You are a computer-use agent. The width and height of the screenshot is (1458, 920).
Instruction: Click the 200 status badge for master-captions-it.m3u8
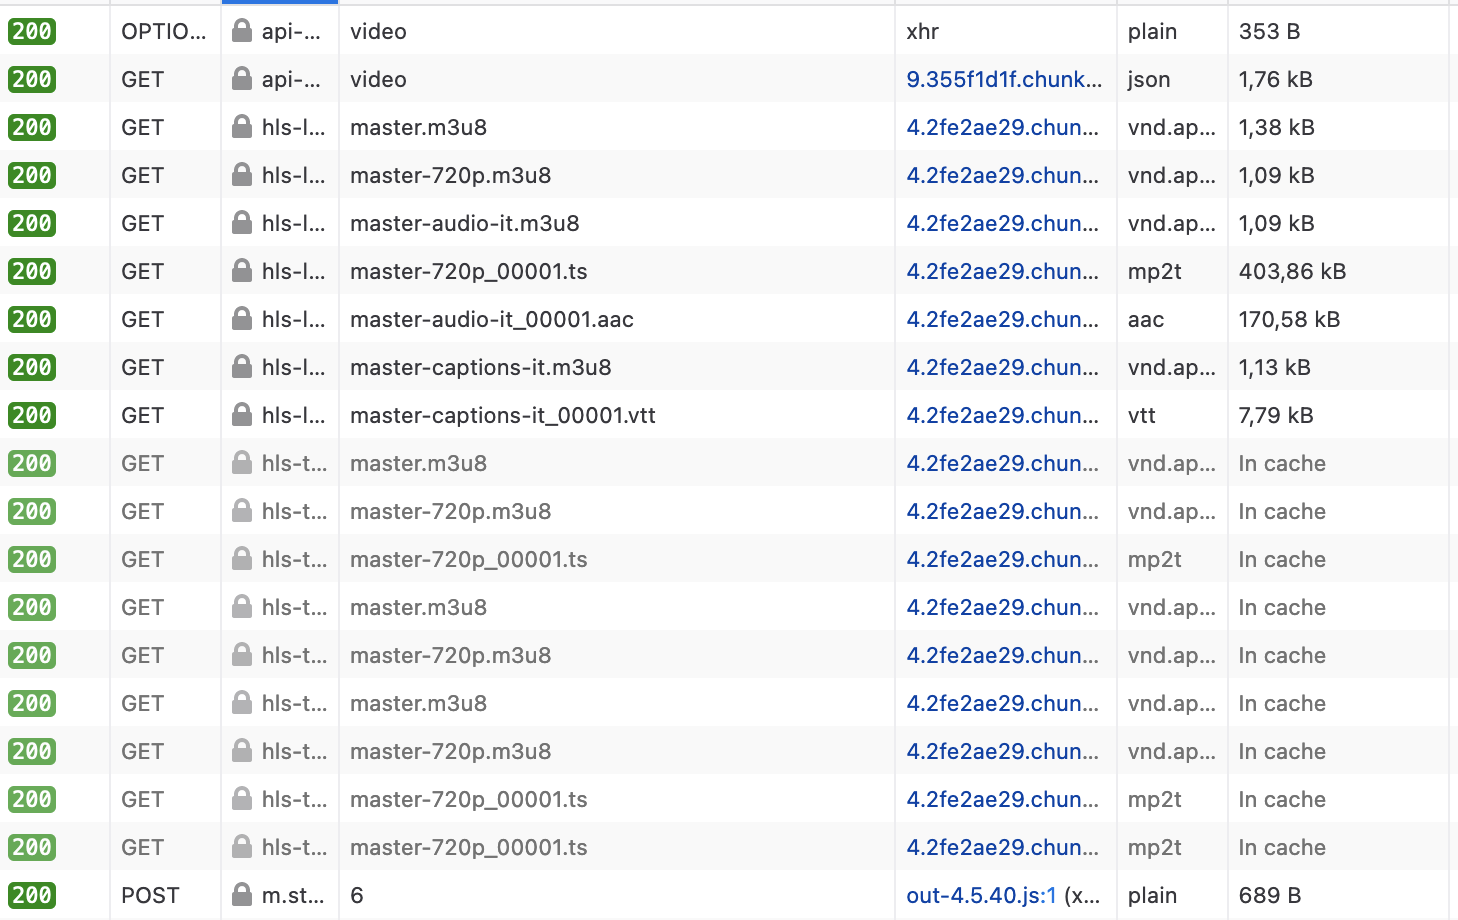tap(32, 367)
